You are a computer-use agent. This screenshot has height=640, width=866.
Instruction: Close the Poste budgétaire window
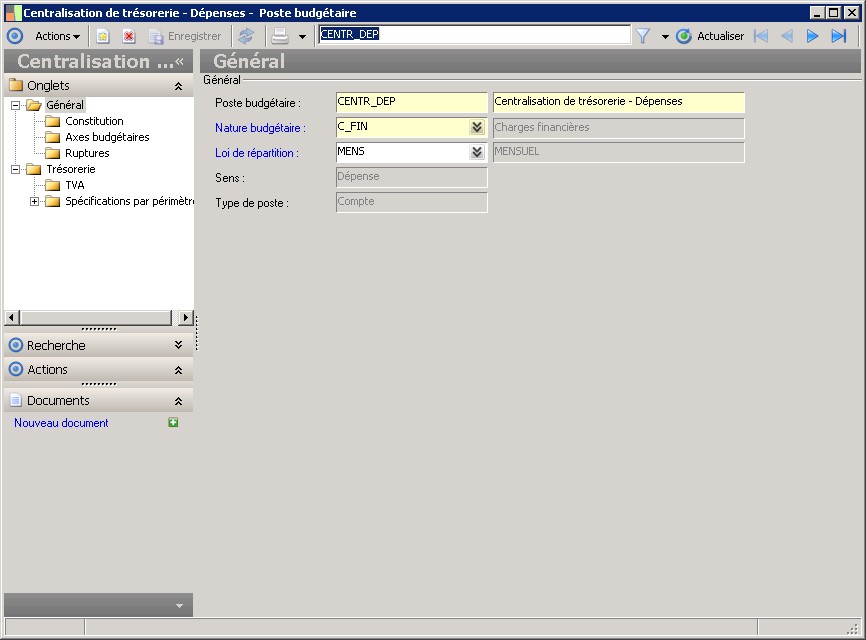click(x=852, y=12)
